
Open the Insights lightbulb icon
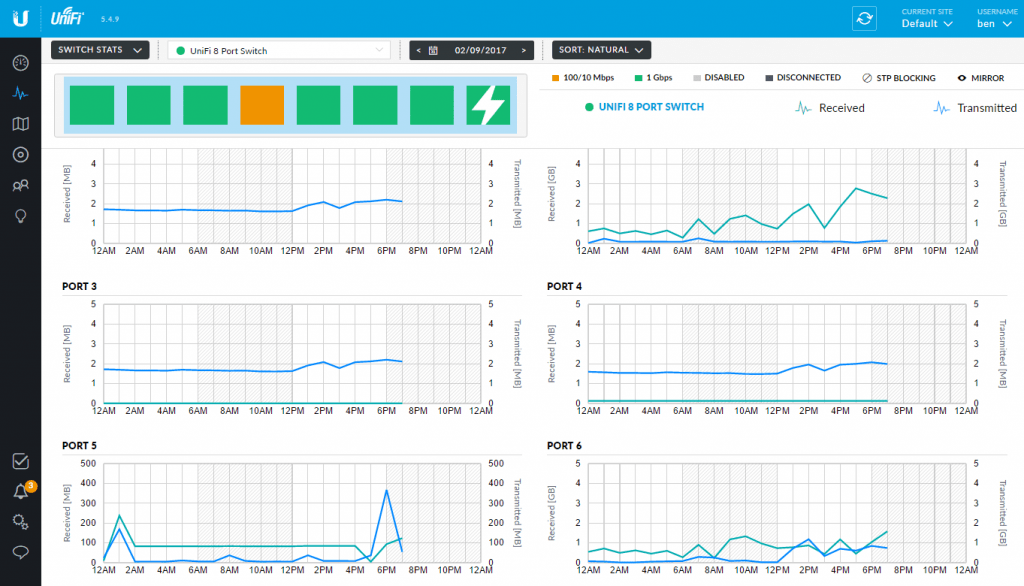click(x=20, y=216)
